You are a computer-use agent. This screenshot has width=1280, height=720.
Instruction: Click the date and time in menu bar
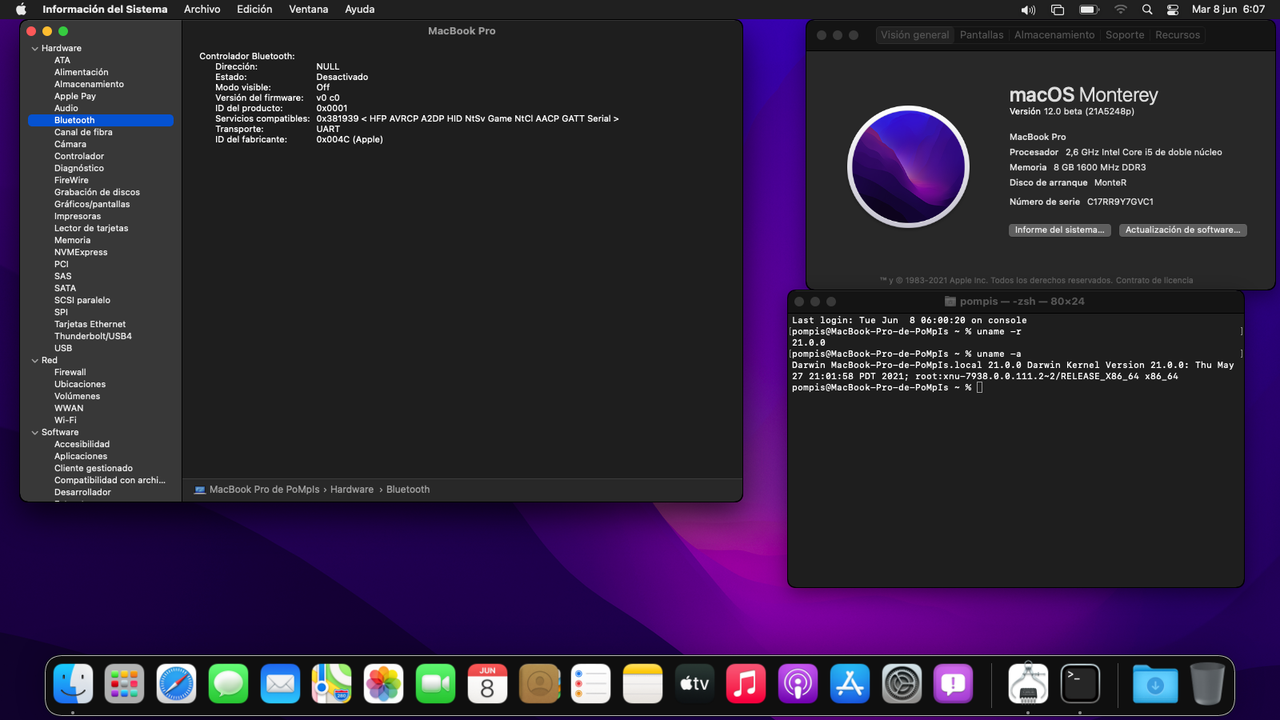pyautogui.click(x=1228, y=9)
